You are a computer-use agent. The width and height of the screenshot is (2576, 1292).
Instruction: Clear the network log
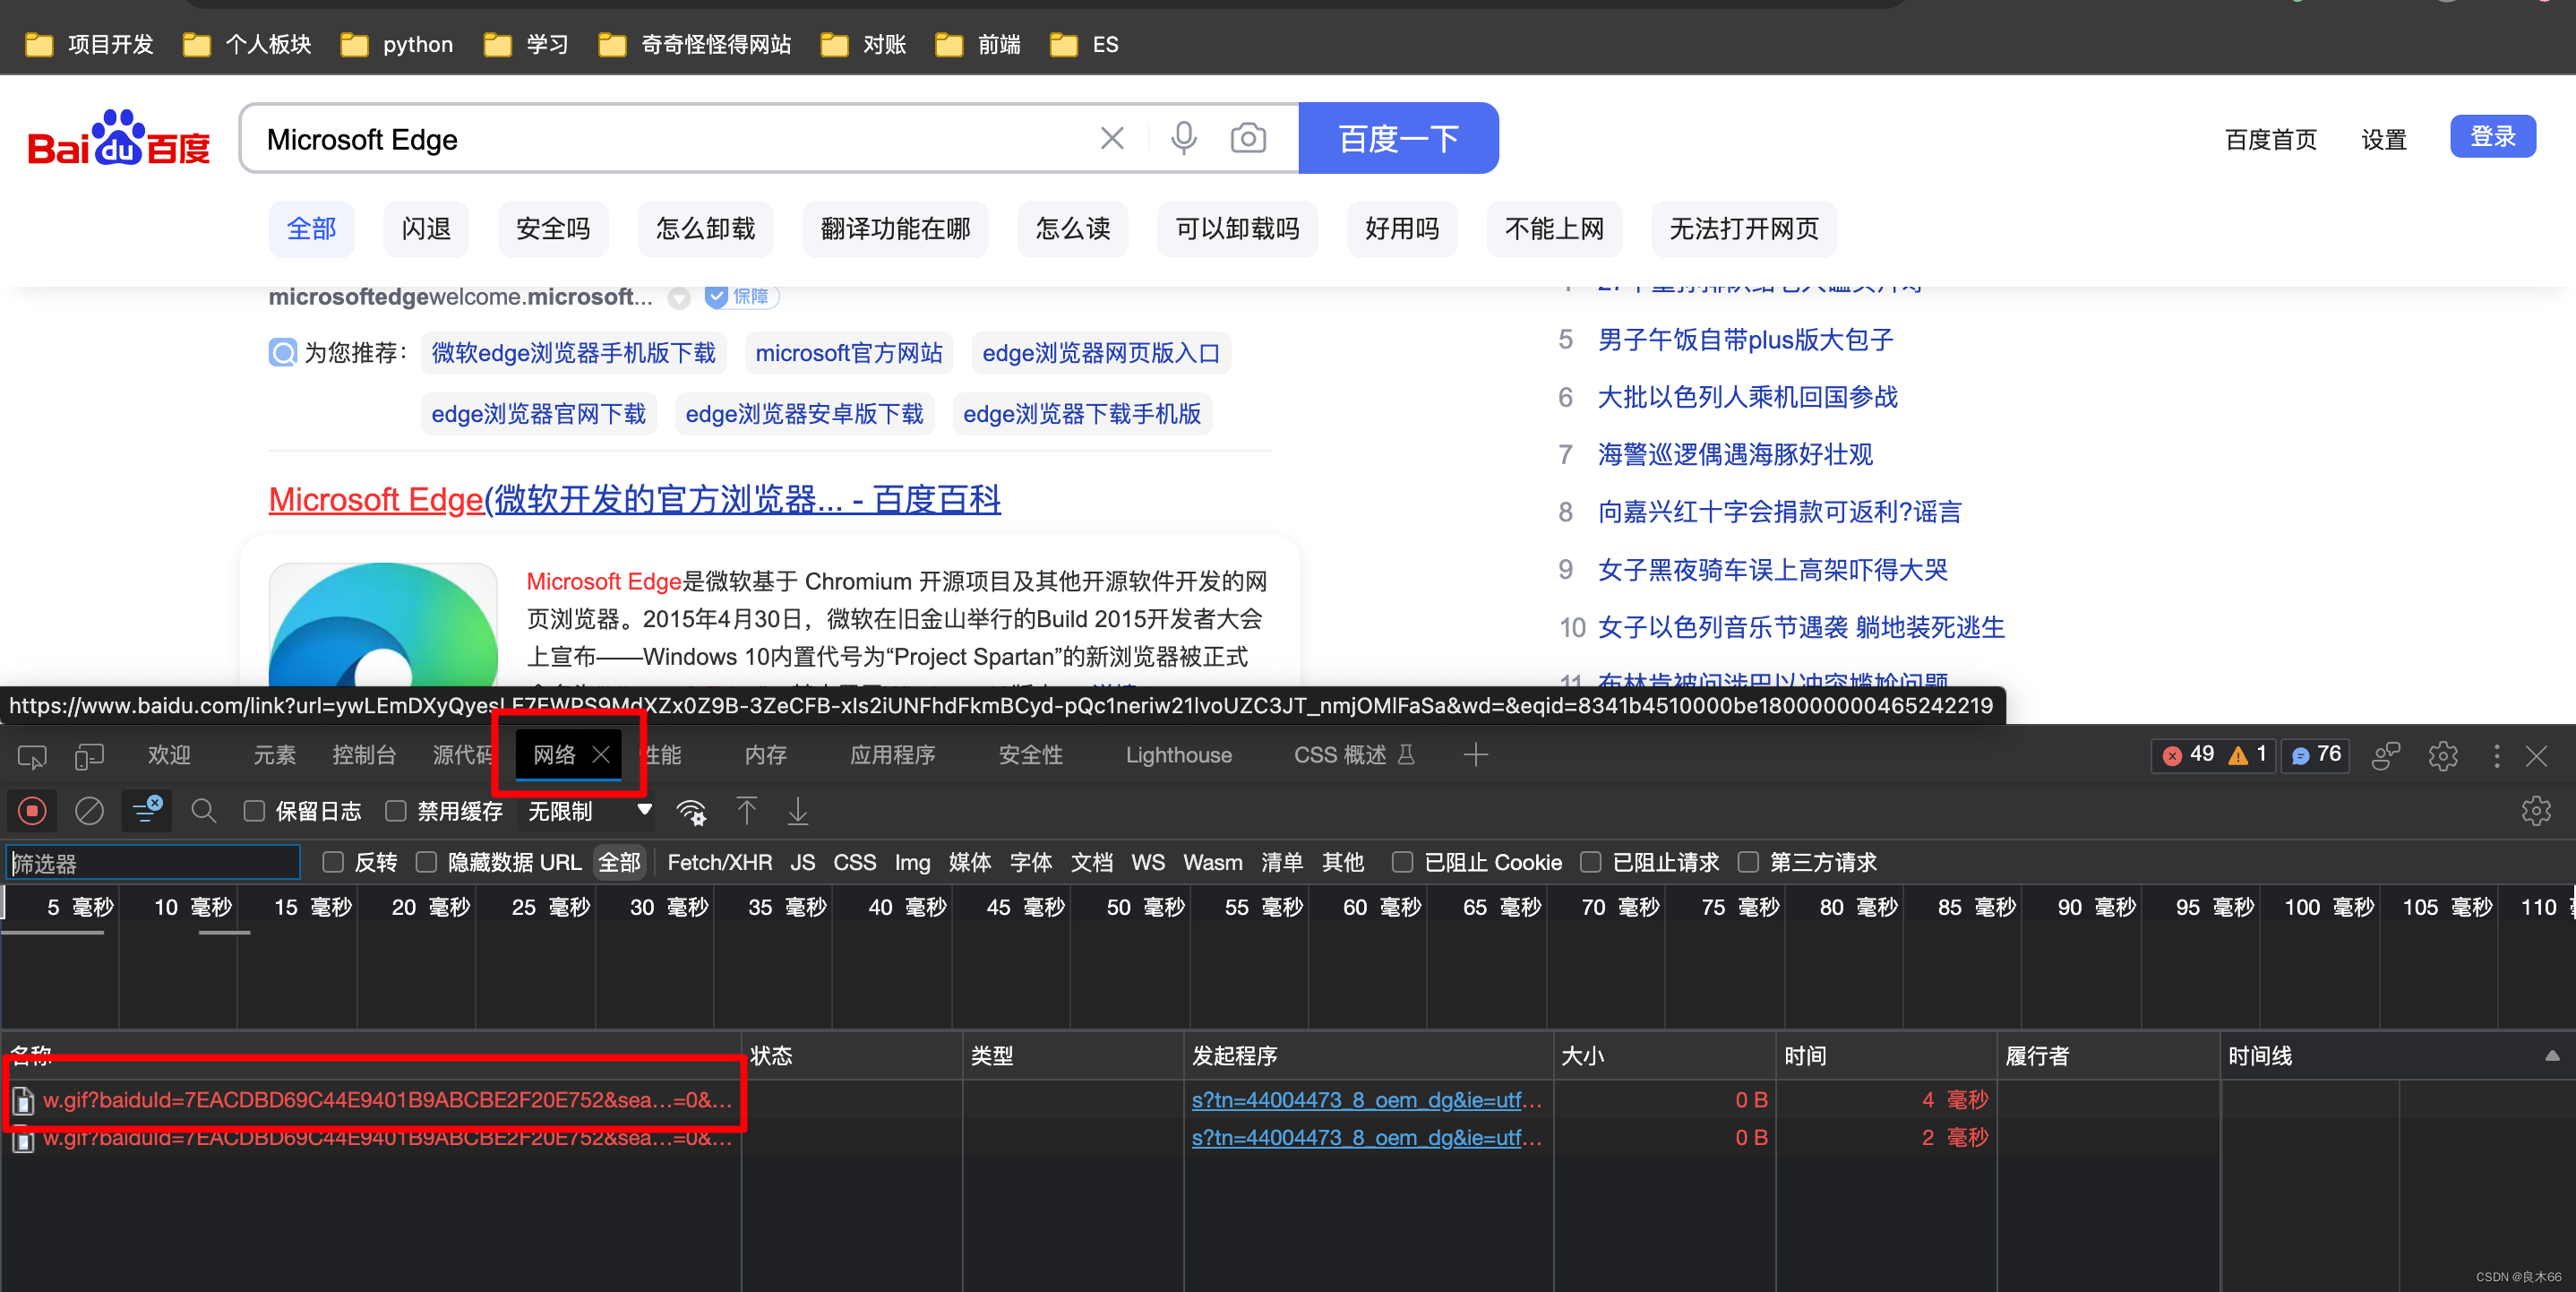[x=89, y=811]
